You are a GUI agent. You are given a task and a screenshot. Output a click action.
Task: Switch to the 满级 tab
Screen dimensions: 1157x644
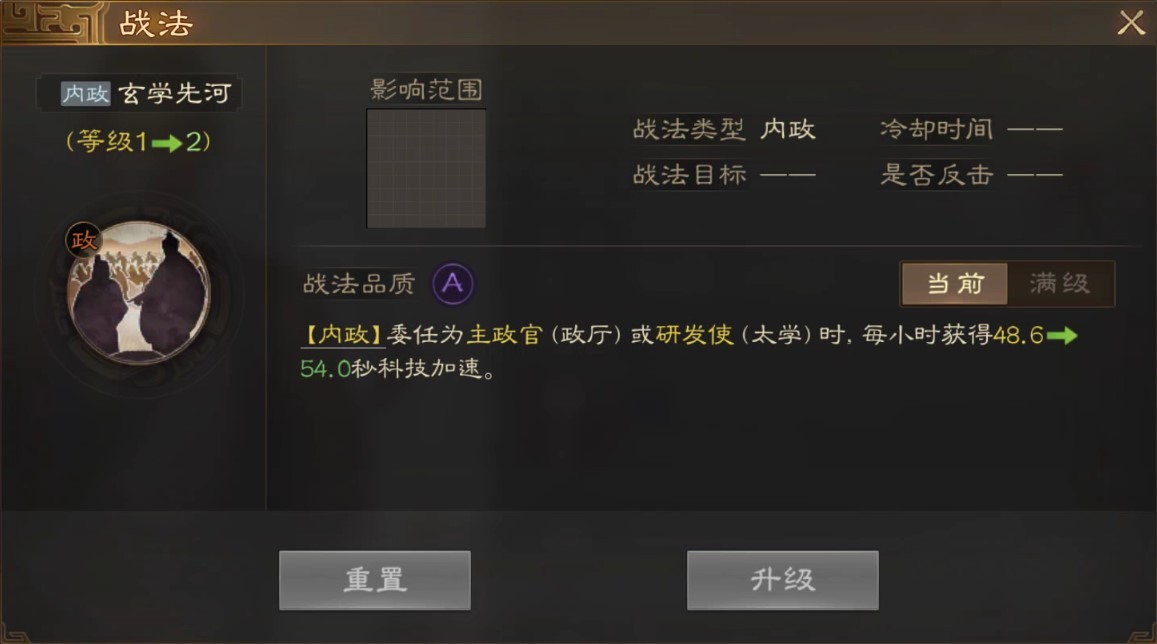coord(1060,283)
